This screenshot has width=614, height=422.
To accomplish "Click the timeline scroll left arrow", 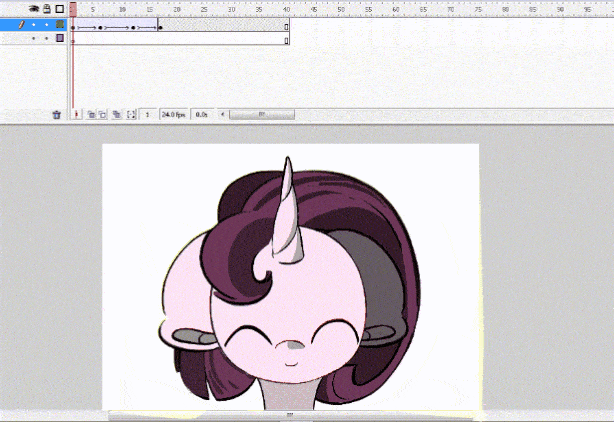I will (x=222, y=114).
